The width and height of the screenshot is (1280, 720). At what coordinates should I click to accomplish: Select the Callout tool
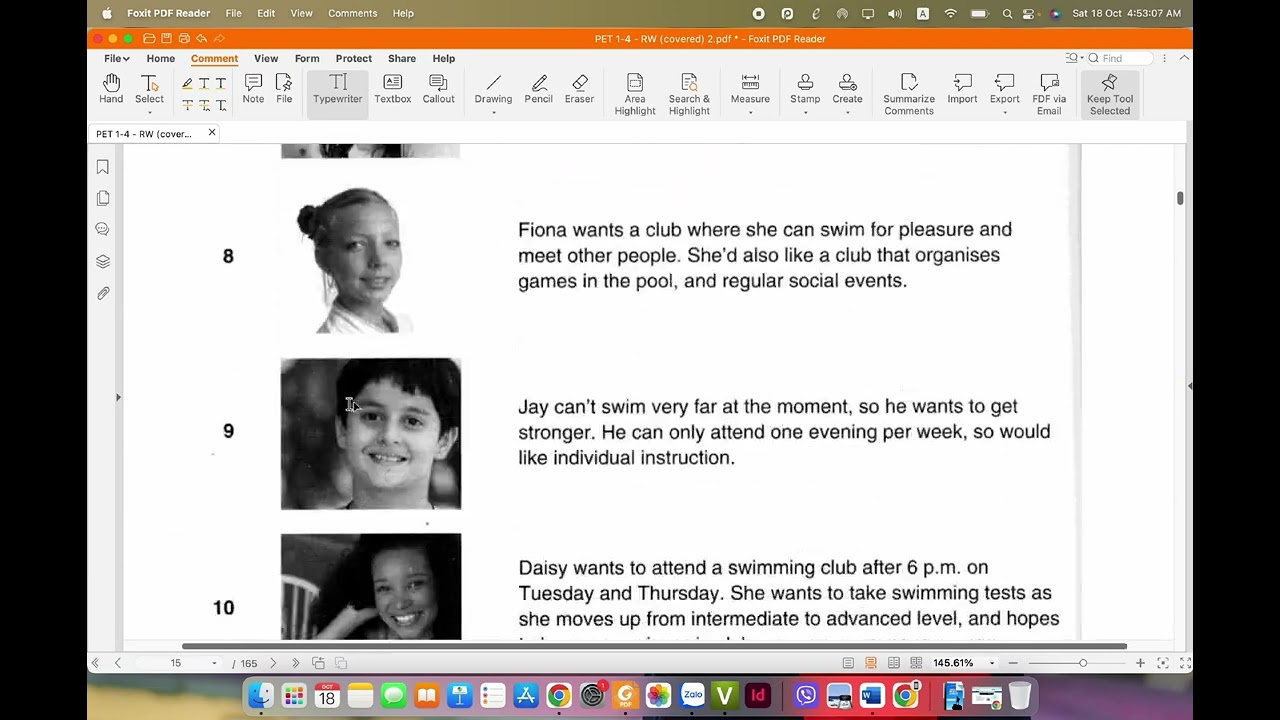438,89
